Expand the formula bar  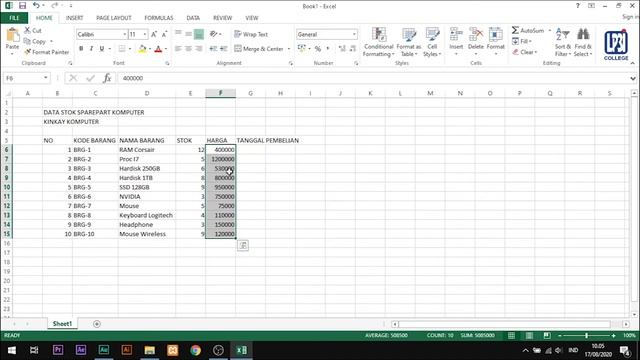click(x=633, y=78)
